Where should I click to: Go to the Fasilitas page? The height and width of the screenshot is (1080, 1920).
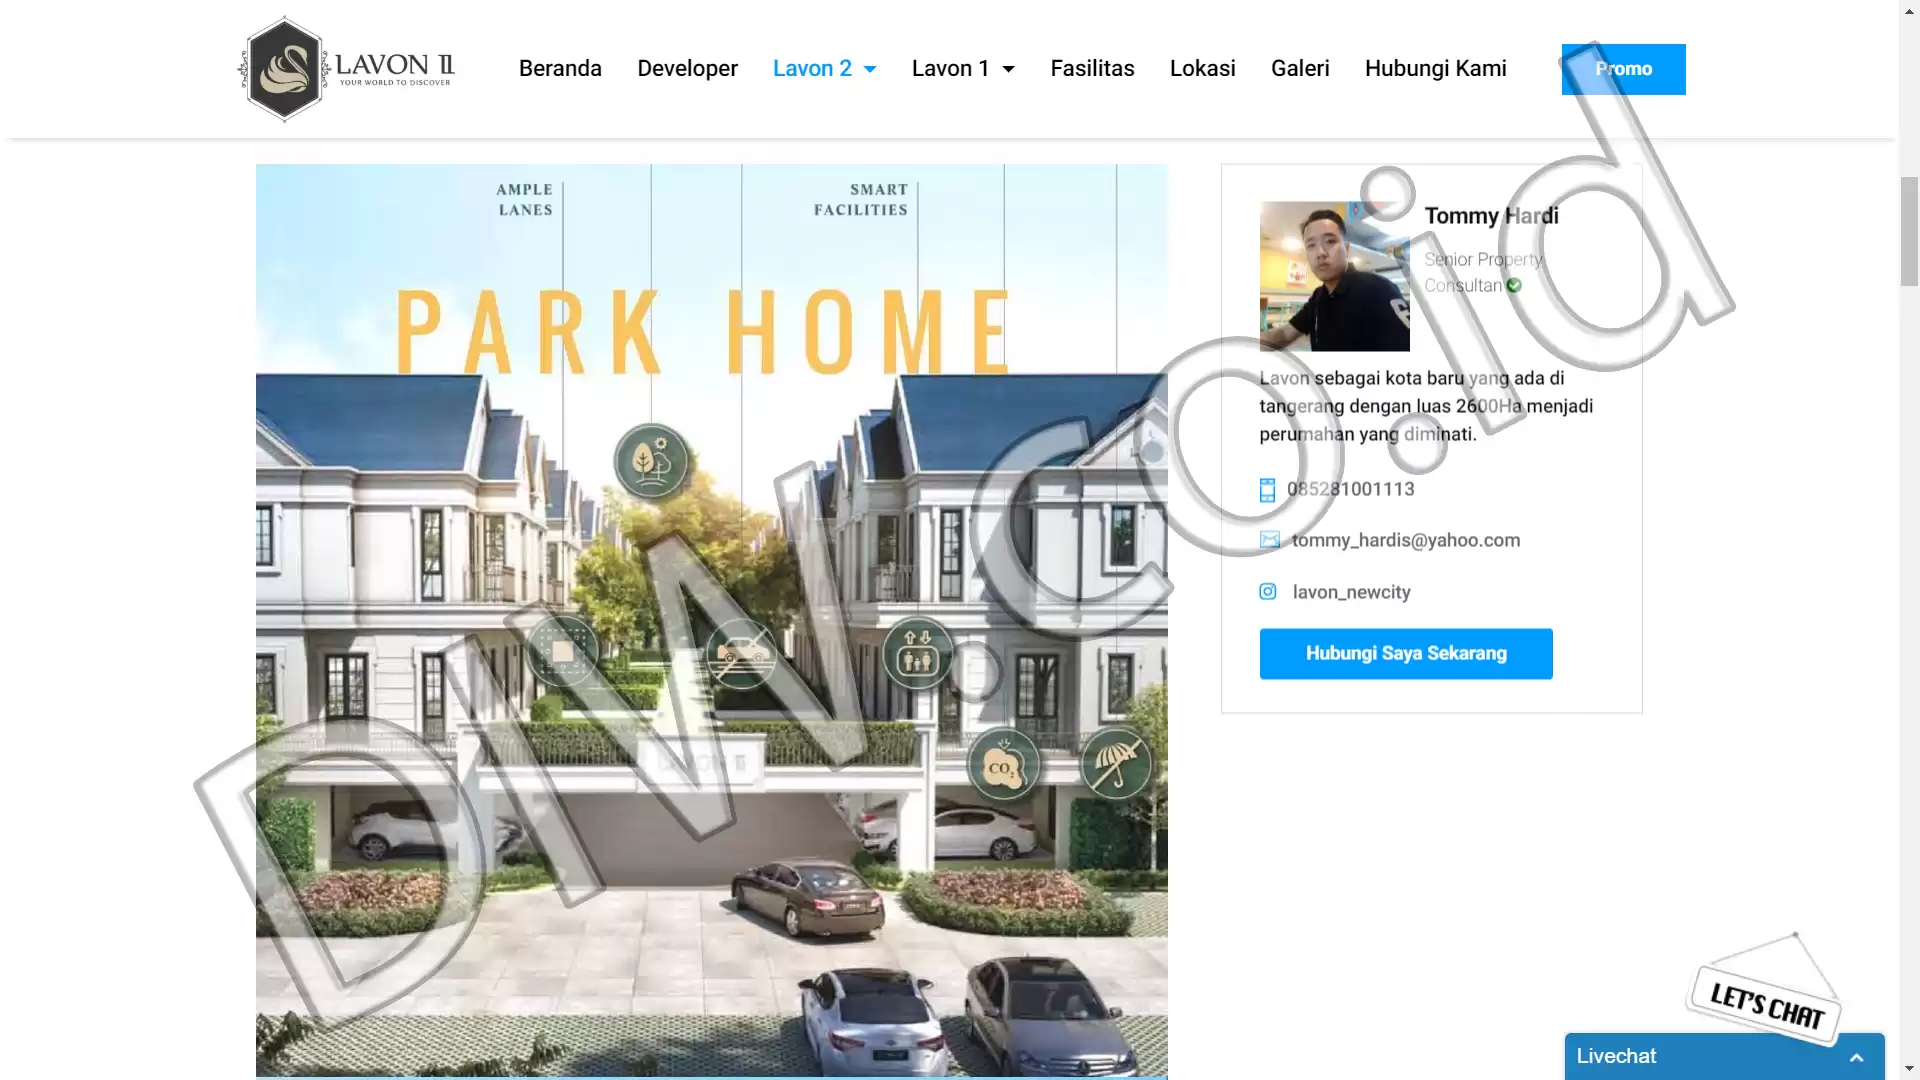(1092, 68)
